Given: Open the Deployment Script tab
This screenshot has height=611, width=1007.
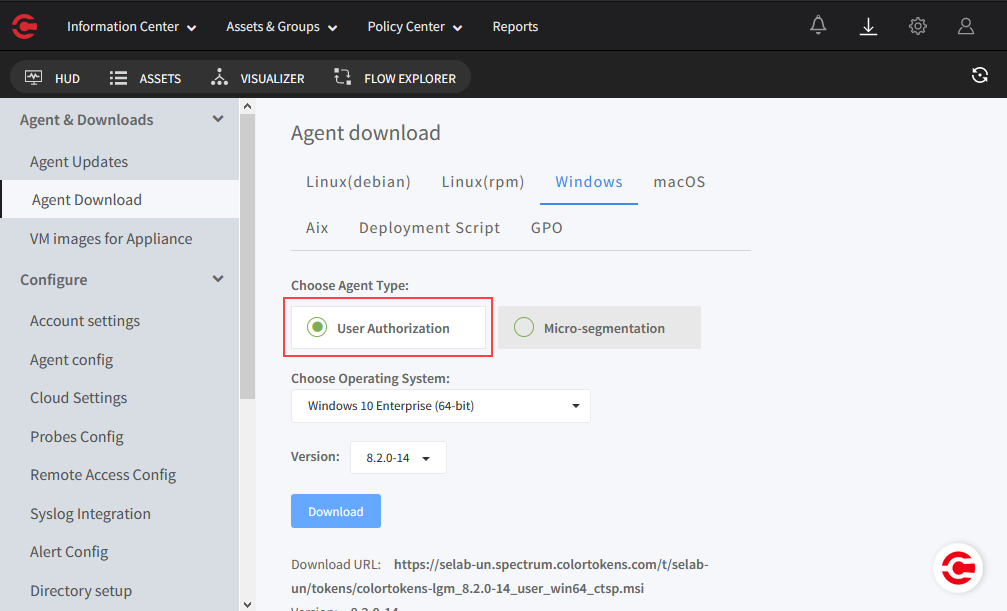Looking at the screenshot, I should click(429, 227).
